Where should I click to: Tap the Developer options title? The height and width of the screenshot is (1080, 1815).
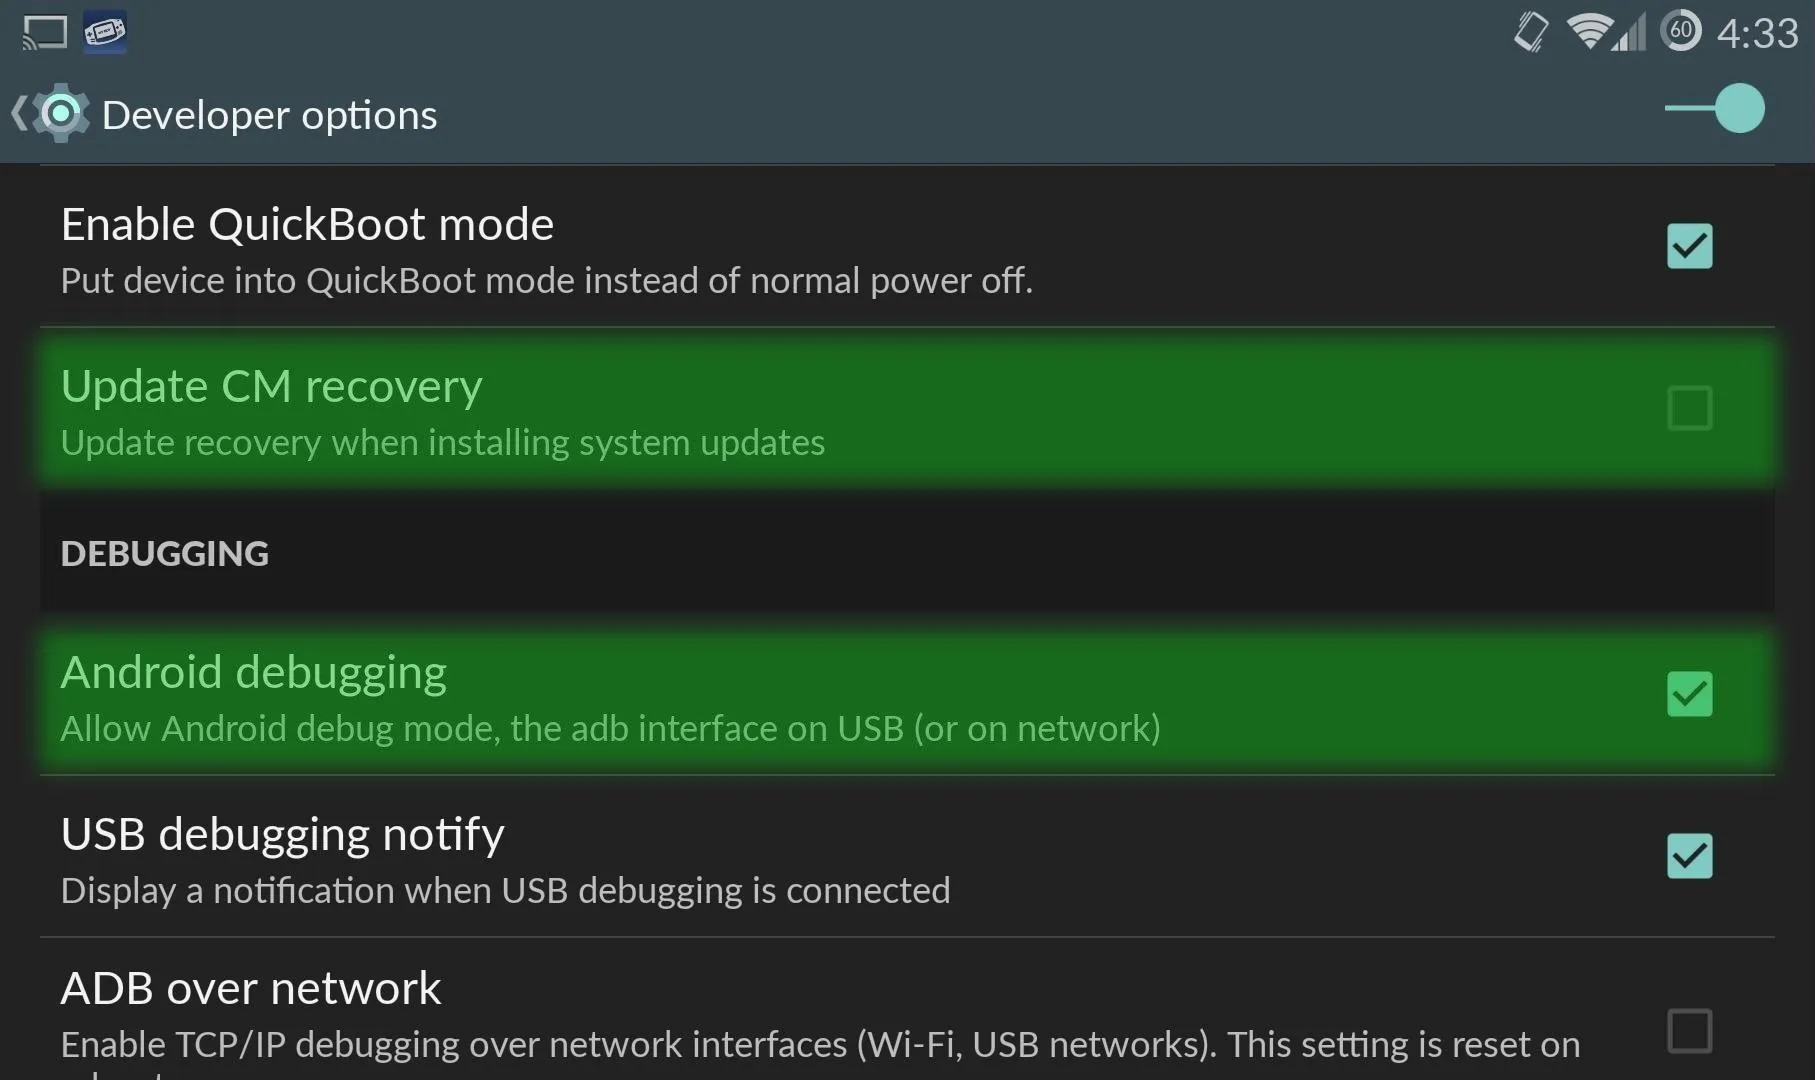[270, 115]
